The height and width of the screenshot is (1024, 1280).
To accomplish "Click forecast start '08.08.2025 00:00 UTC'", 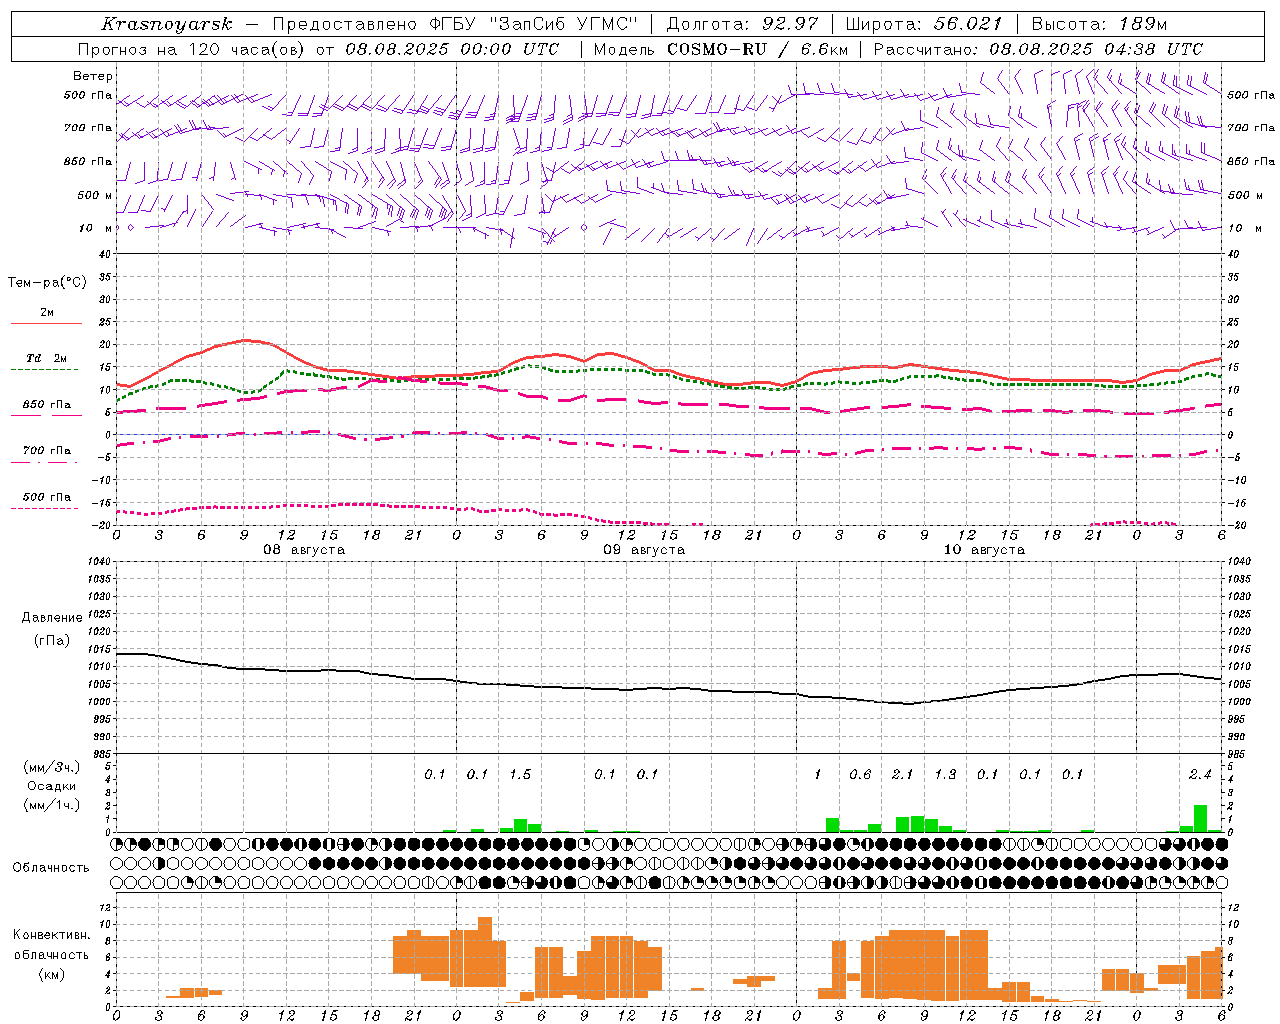I will (452, 49).
